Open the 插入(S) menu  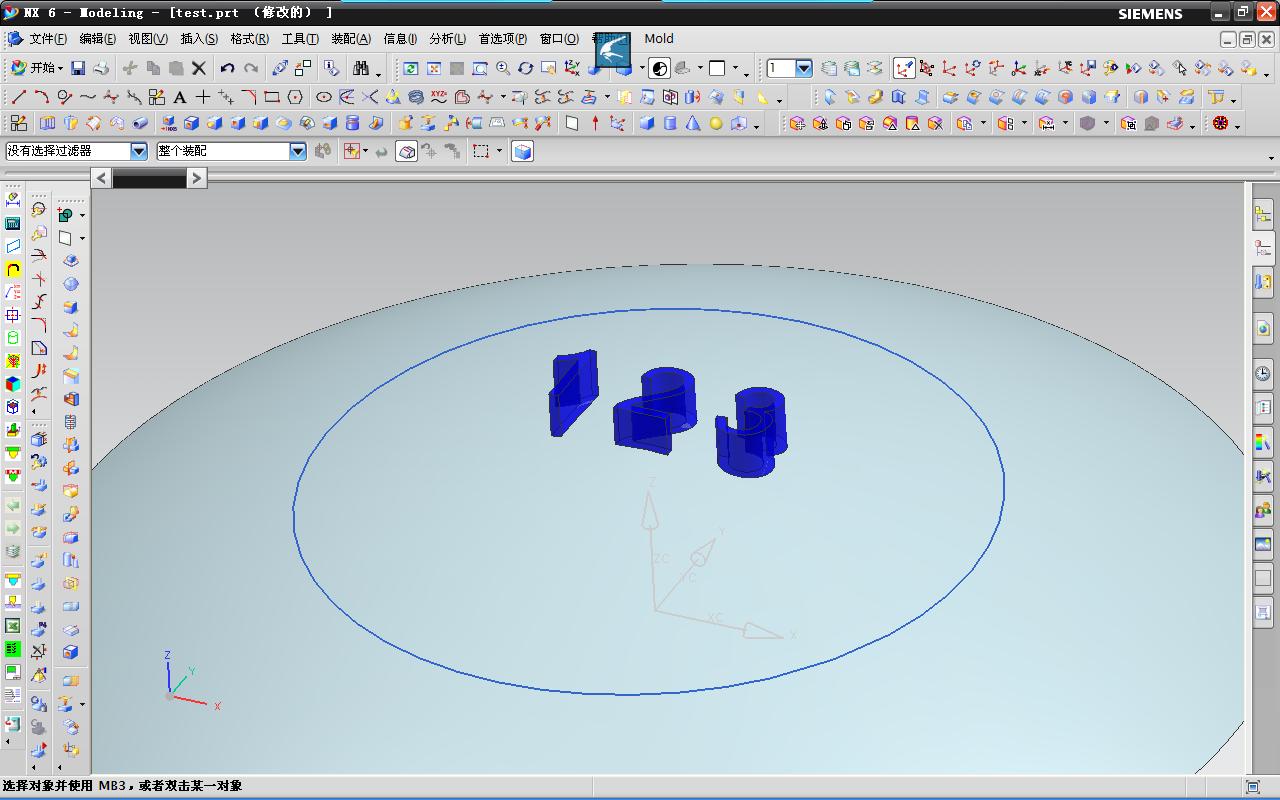[199, 39]
